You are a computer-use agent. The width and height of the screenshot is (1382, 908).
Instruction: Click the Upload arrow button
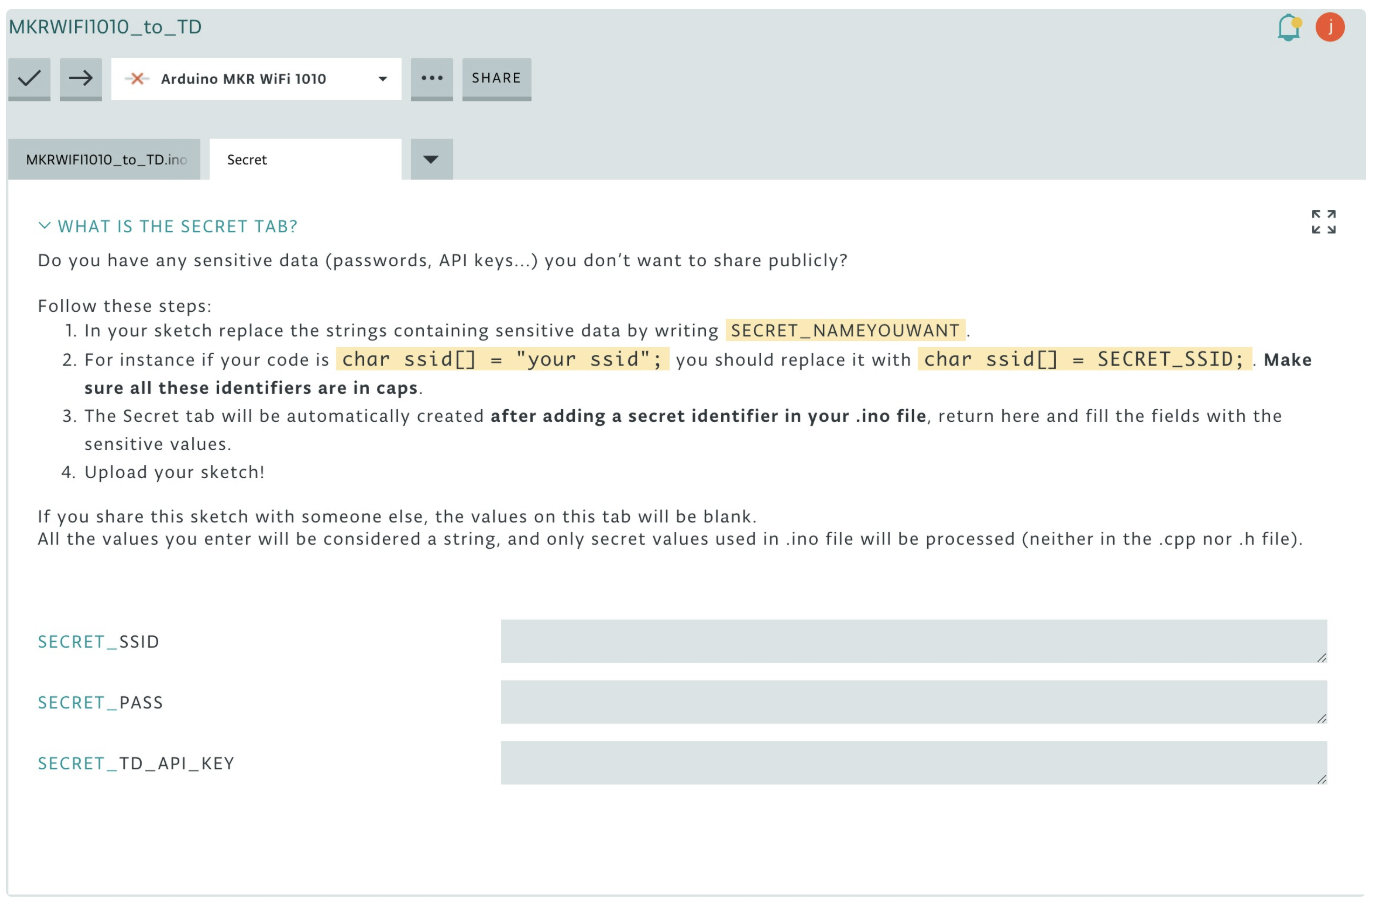click(81, 78)
